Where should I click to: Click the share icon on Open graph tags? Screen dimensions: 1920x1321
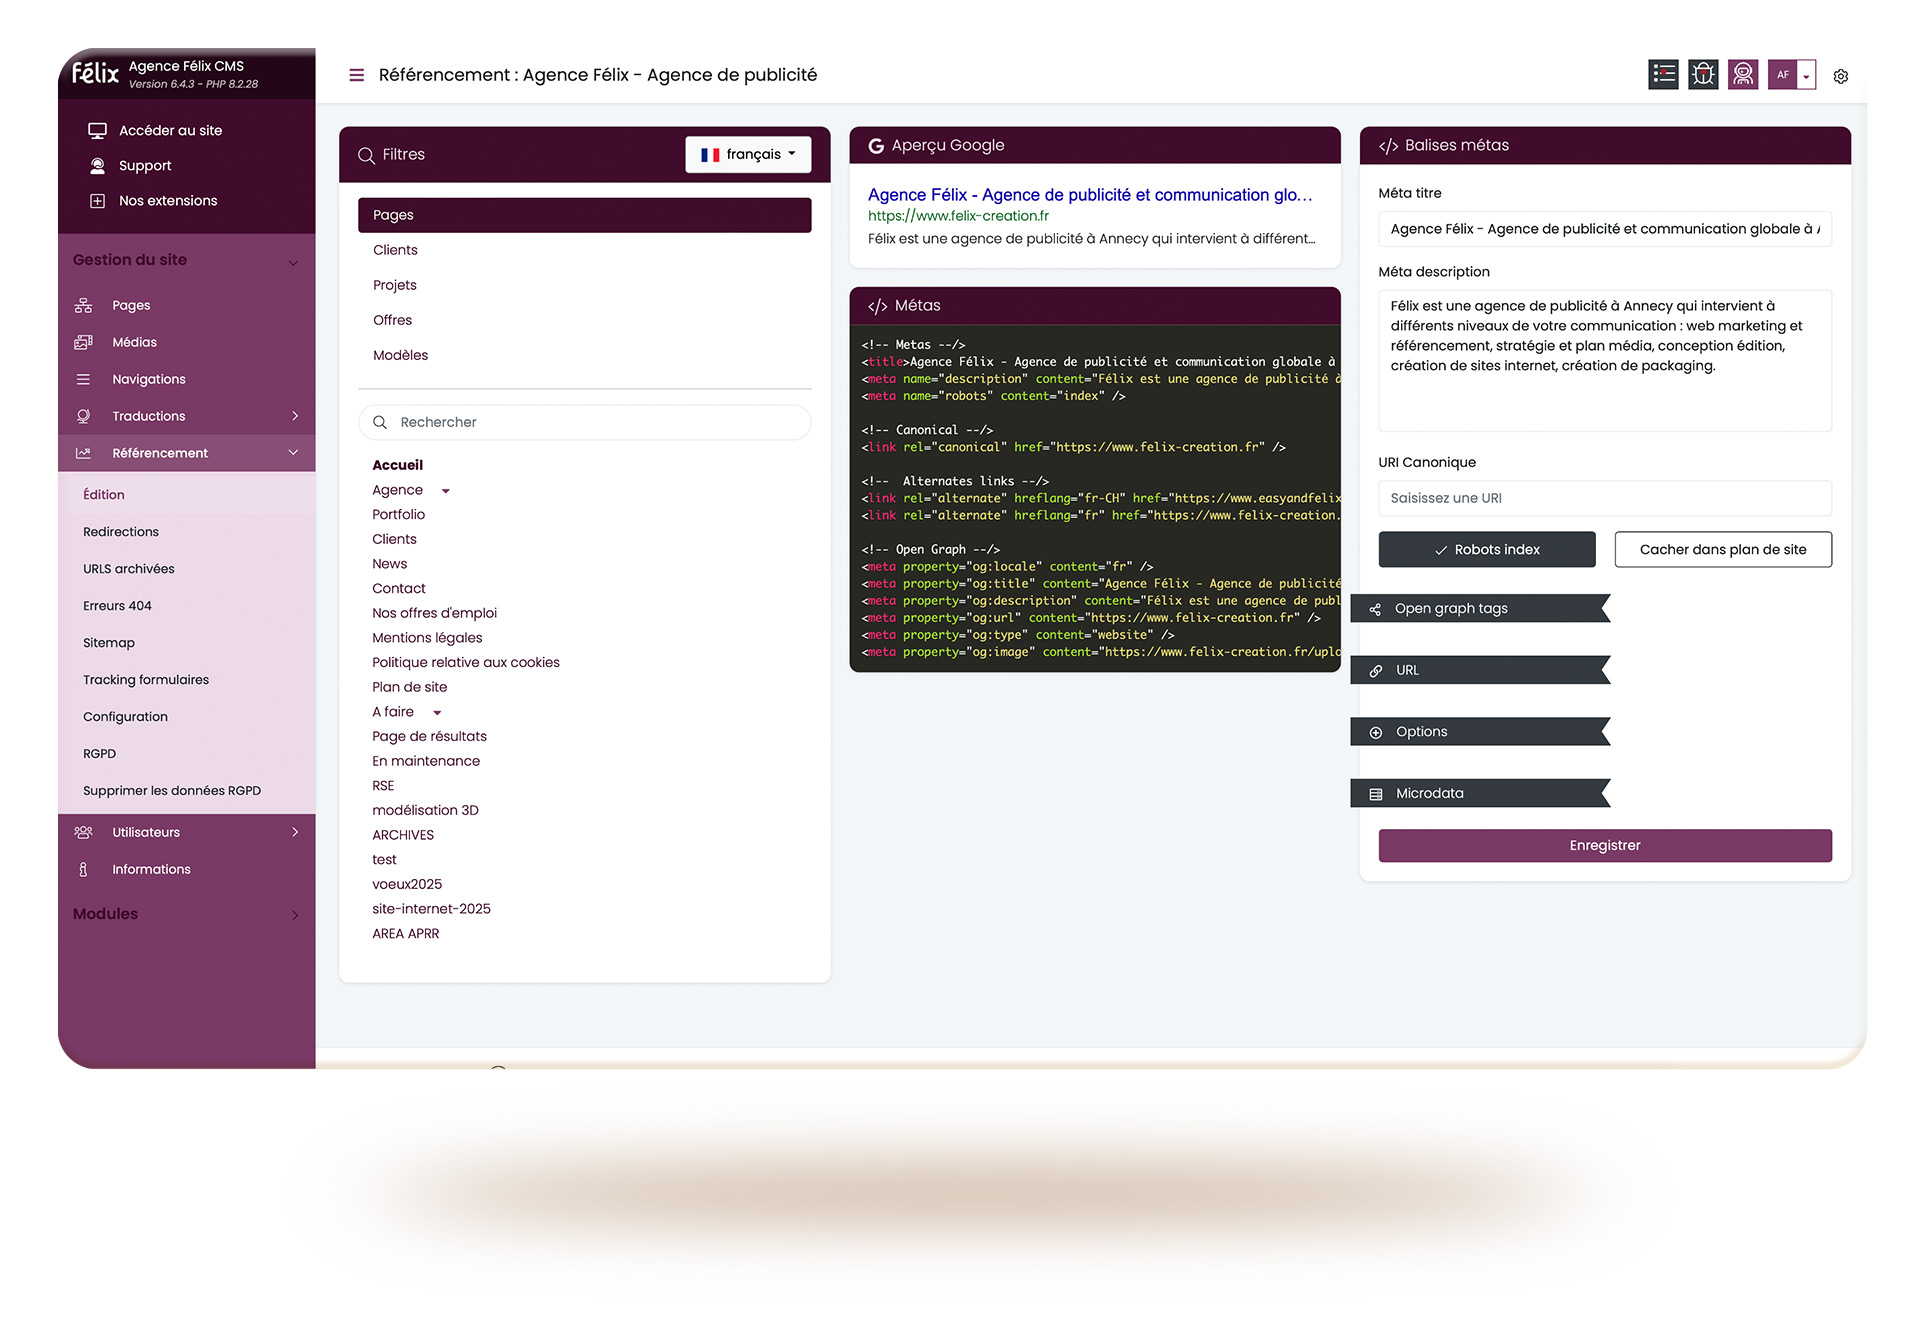point(1375,609)
